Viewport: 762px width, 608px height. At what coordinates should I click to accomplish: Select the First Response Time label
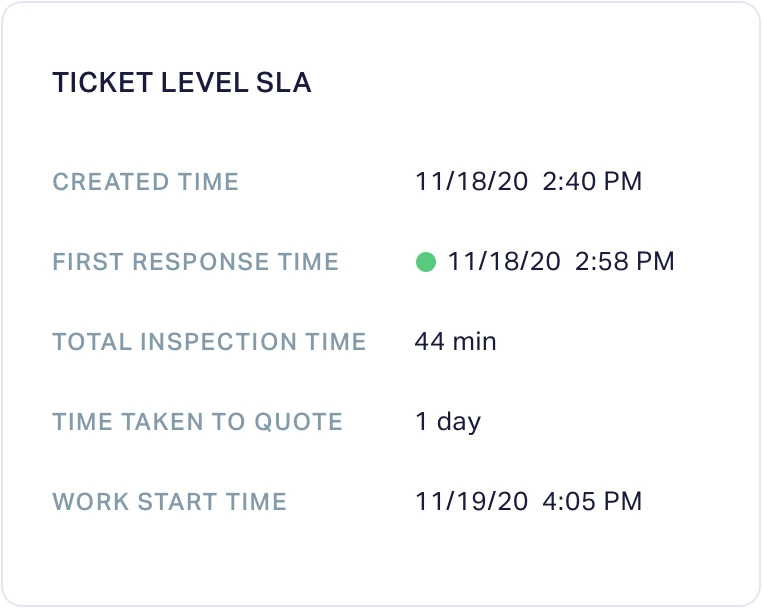tap(196, 262)
